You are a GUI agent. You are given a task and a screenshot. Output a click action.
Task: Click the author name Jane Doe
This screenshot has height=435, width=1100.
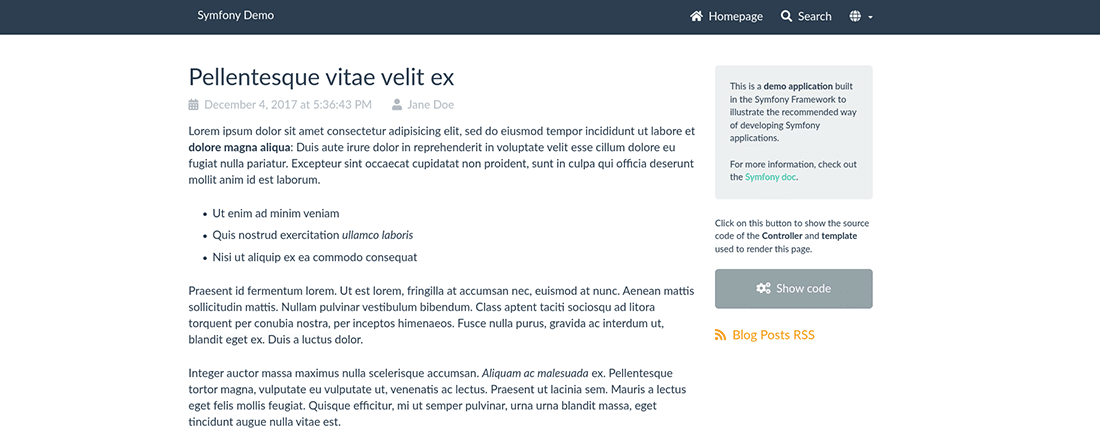[x=430, y=104]
